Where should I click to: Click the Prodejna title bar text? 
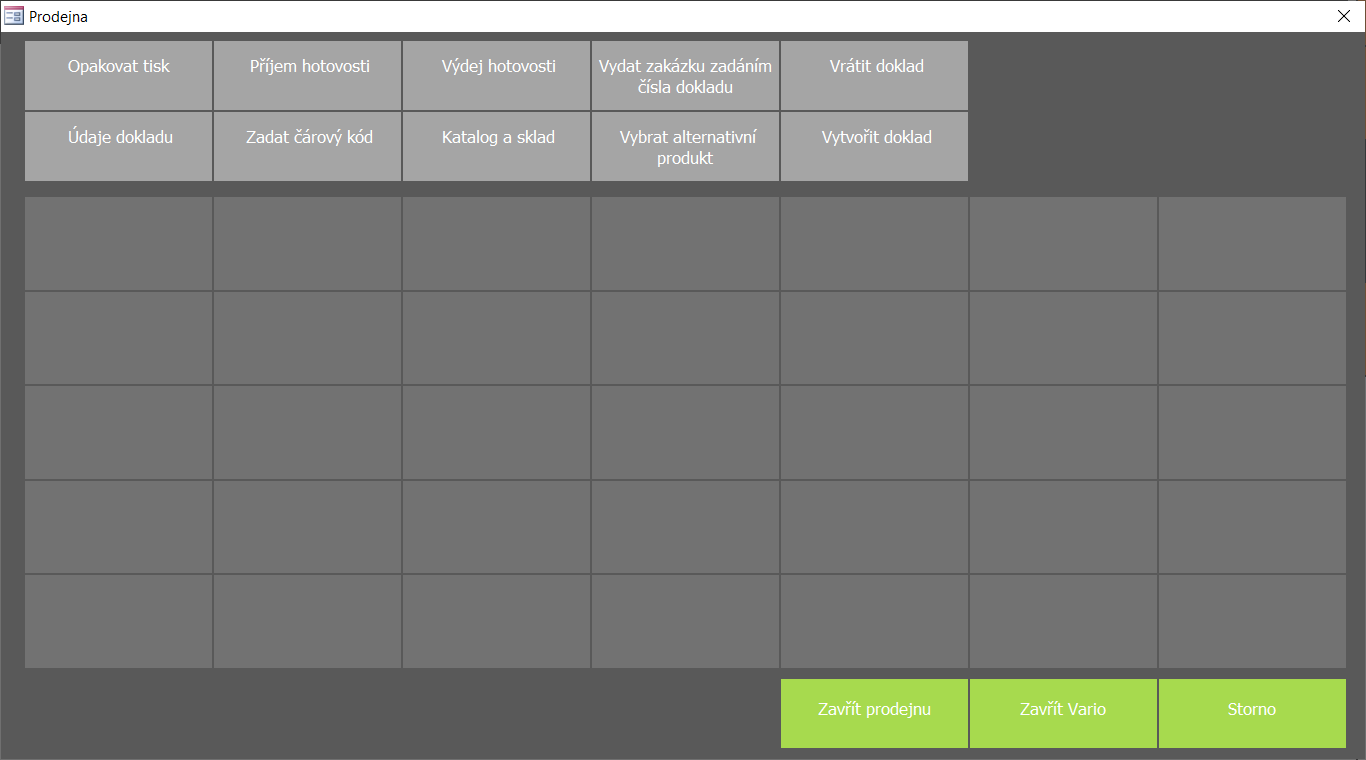pos(59,17)
